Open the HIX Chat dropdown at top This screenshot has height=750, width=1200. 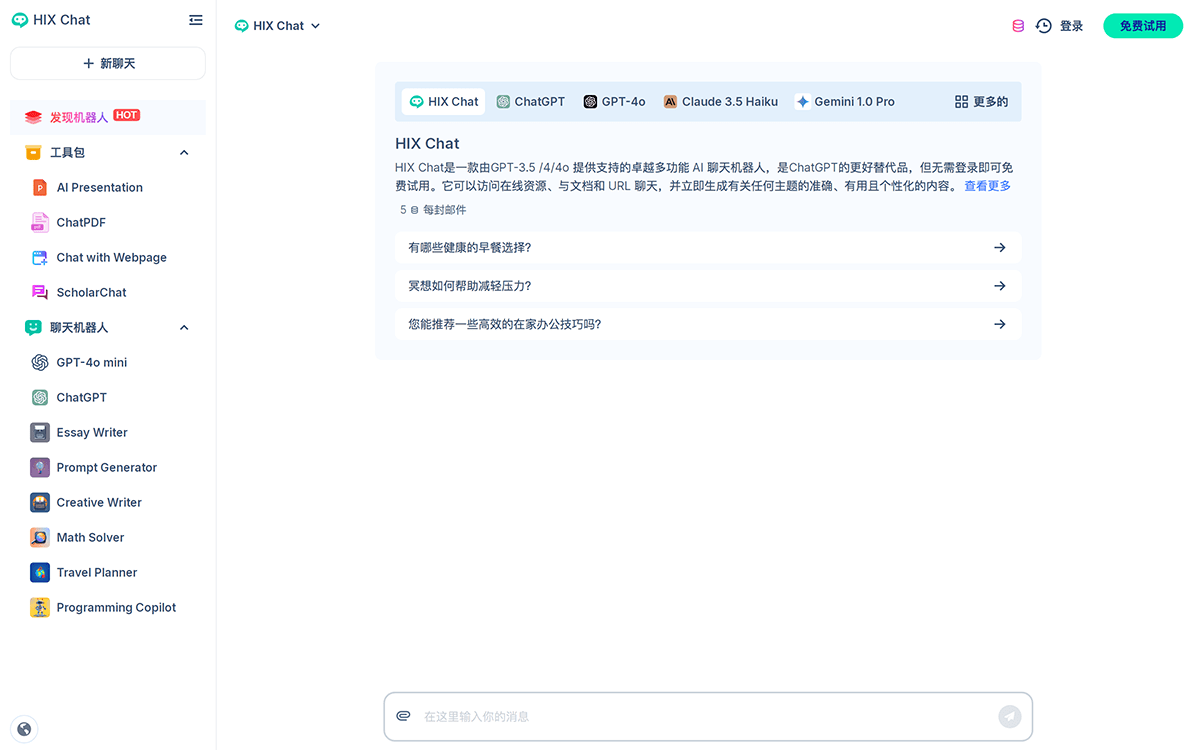point(277,25)
